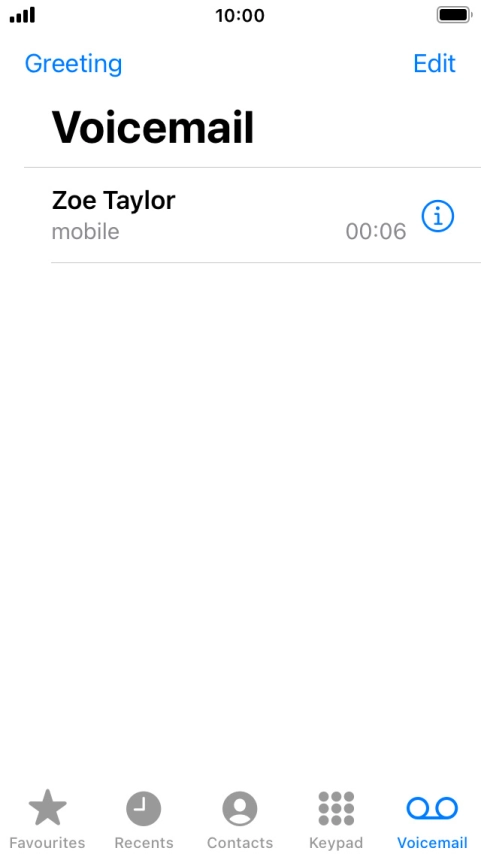Switch to the Recents tab label
Screen dimensions: 481x854
[x=144, y=843]
